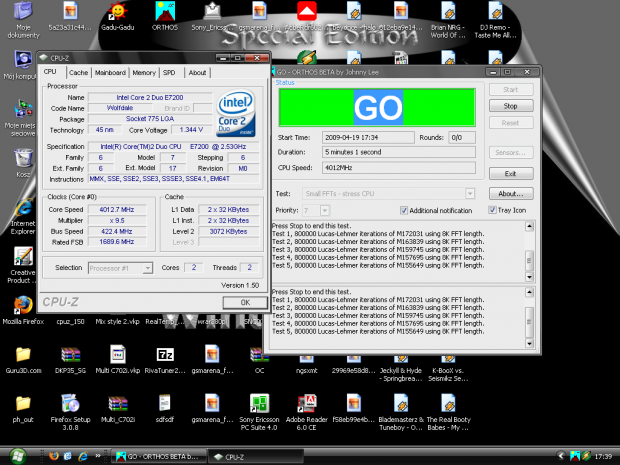Click upper log scrollbar down arrow in ORTHOS

tap(529, 277)
